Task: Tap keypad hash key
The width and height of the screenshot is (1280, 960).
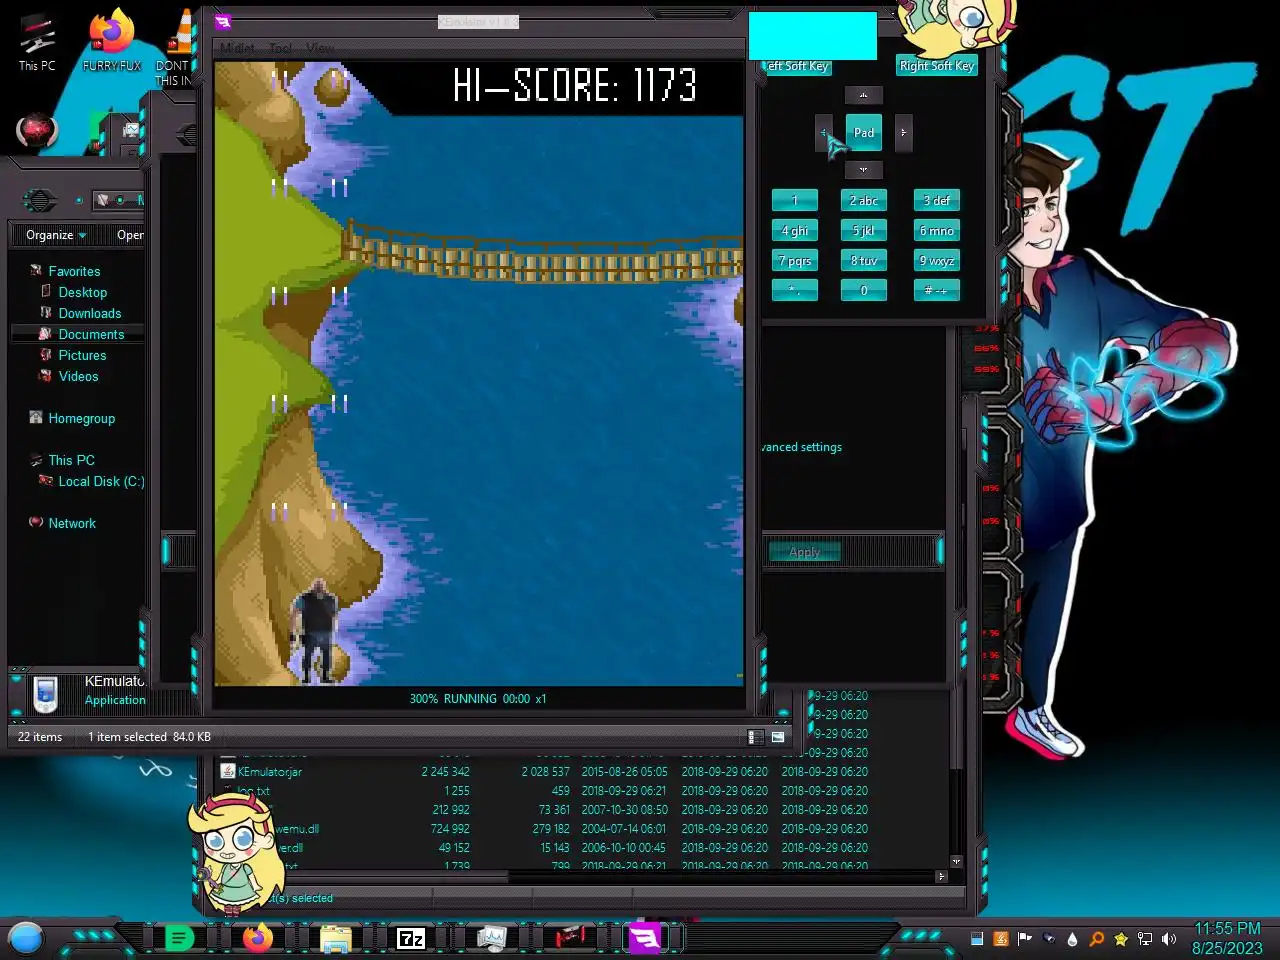Action: tap(937, 291)
